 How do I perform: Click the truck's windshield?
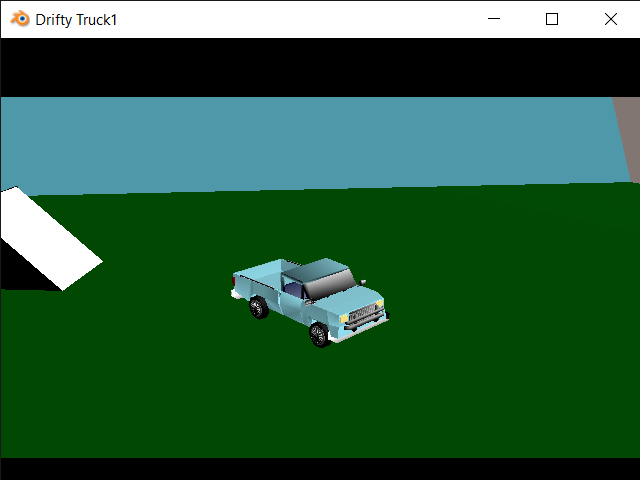(332, 286)
